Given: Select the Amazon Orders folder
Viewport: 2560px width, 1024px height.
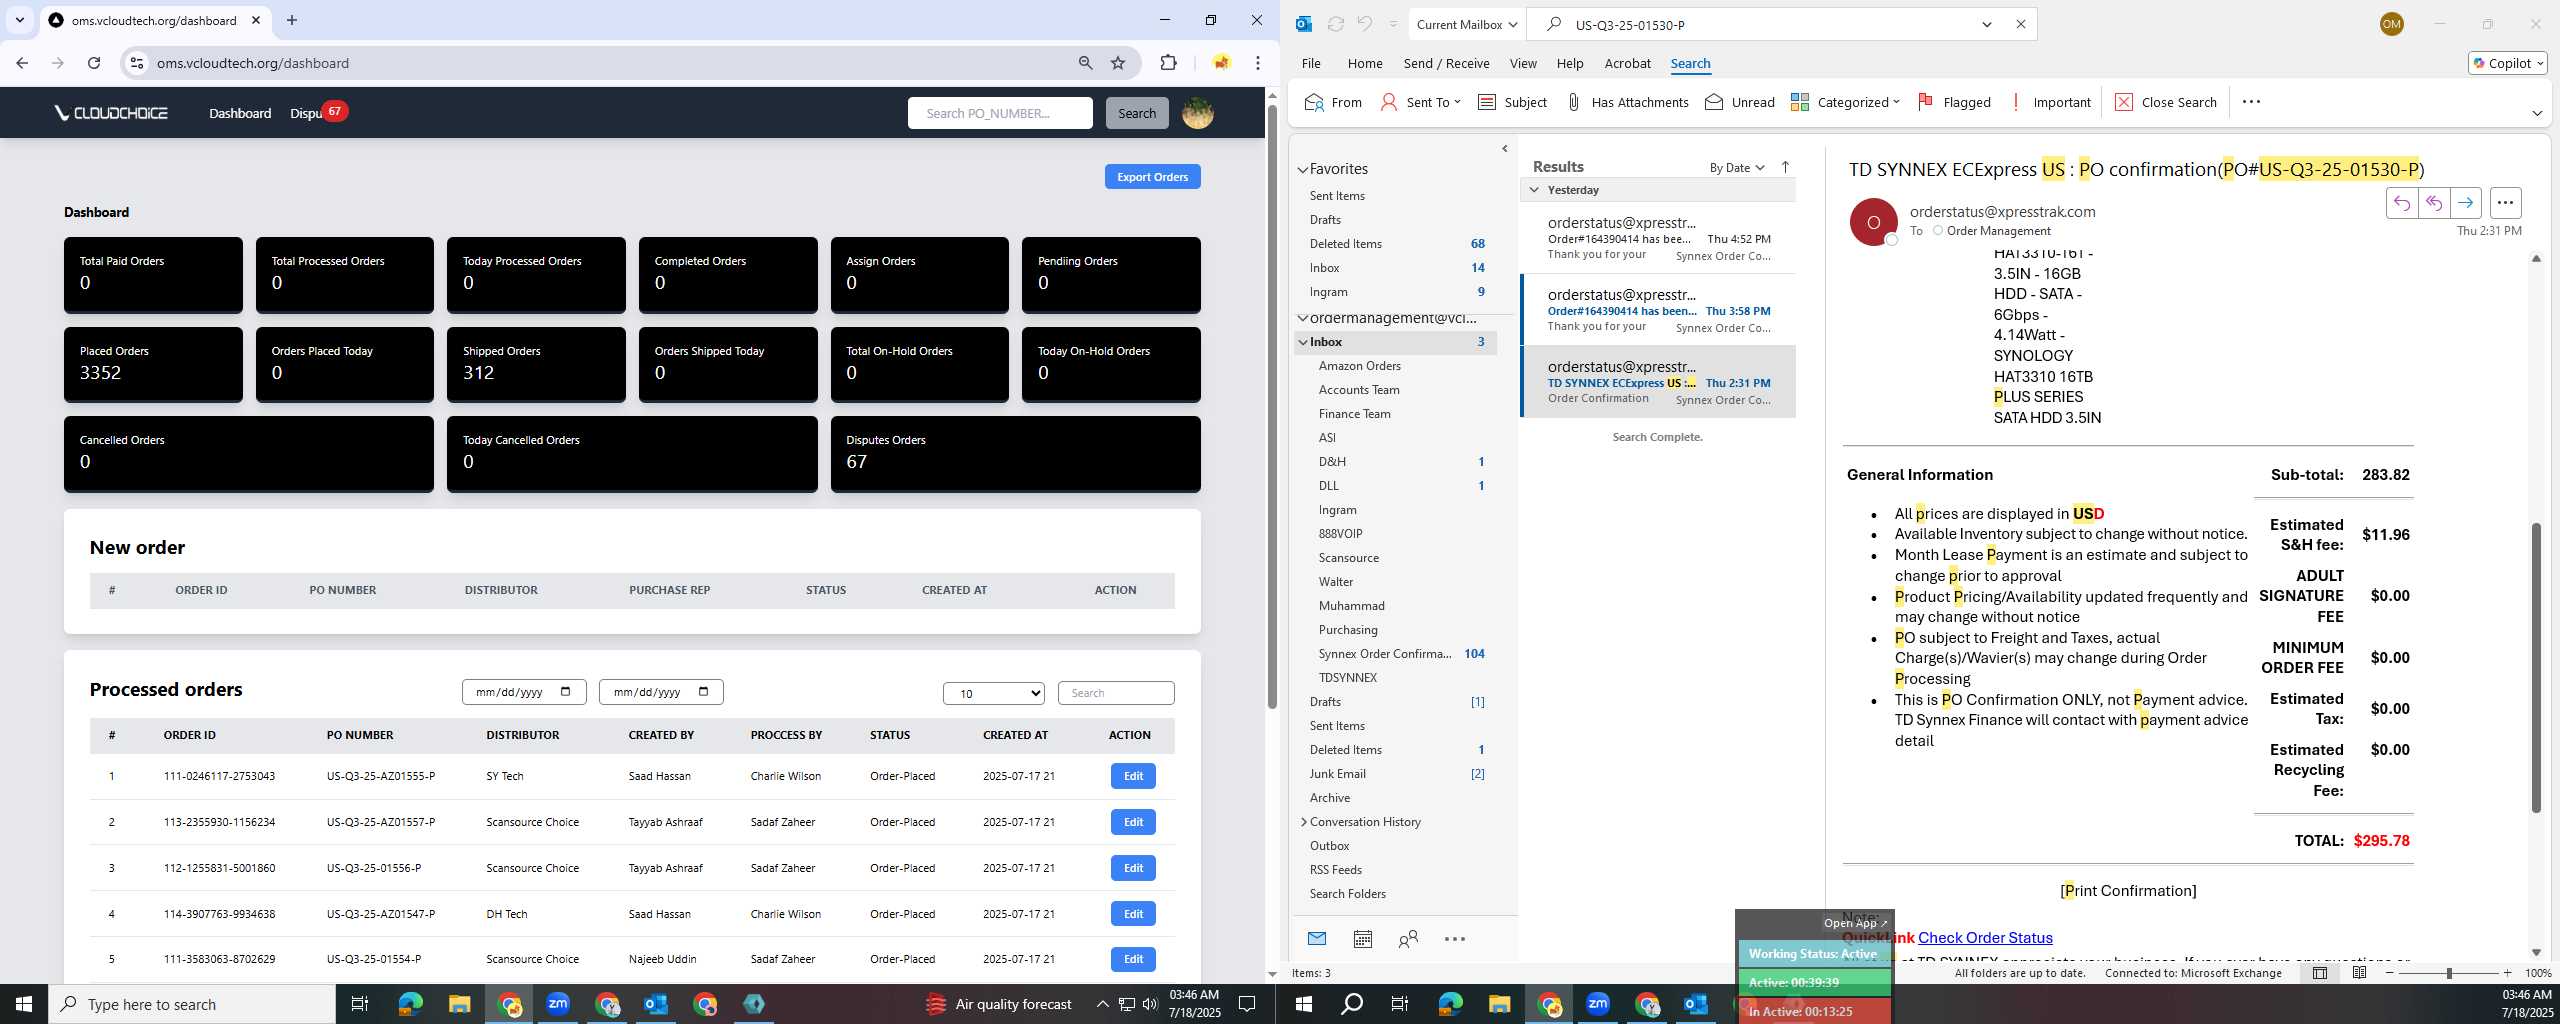Looking at the screenshot, I should (1359, 365).
